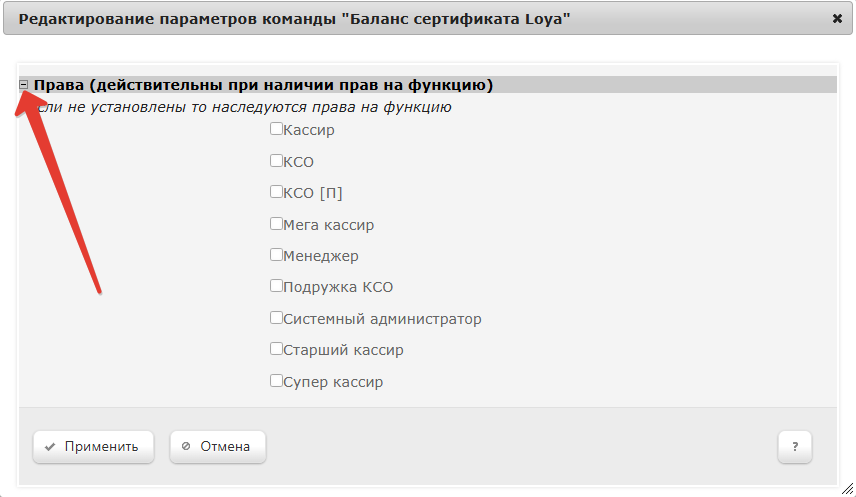This screenshot has height=497, width=856.
Task: Collapse the Права section with minus icon
Action: coord(24,86)
